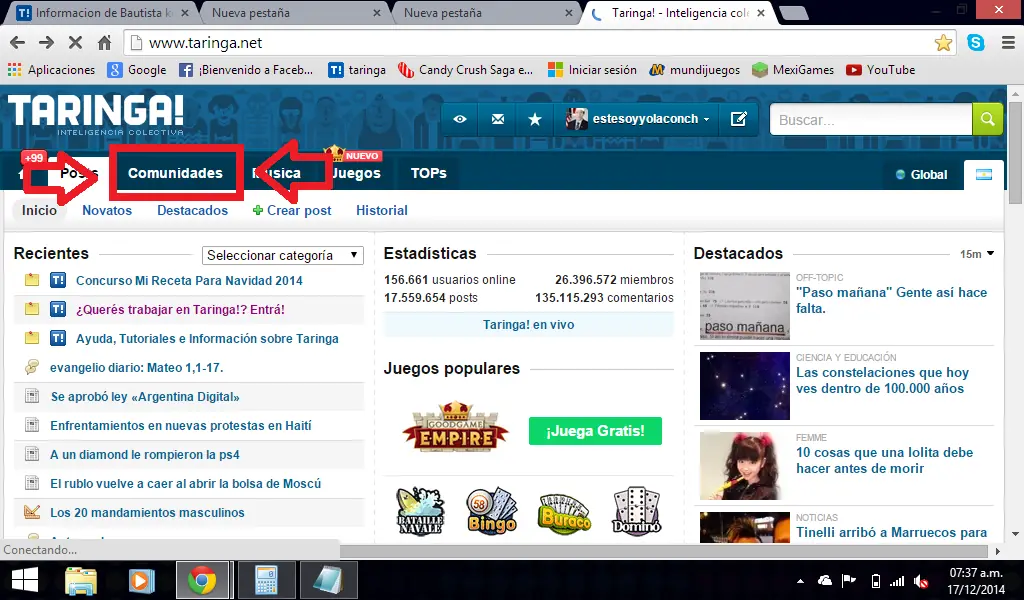Open Historial sub-tab
The width and height of the screenshot is (1024, 600).
coord(381,210)
